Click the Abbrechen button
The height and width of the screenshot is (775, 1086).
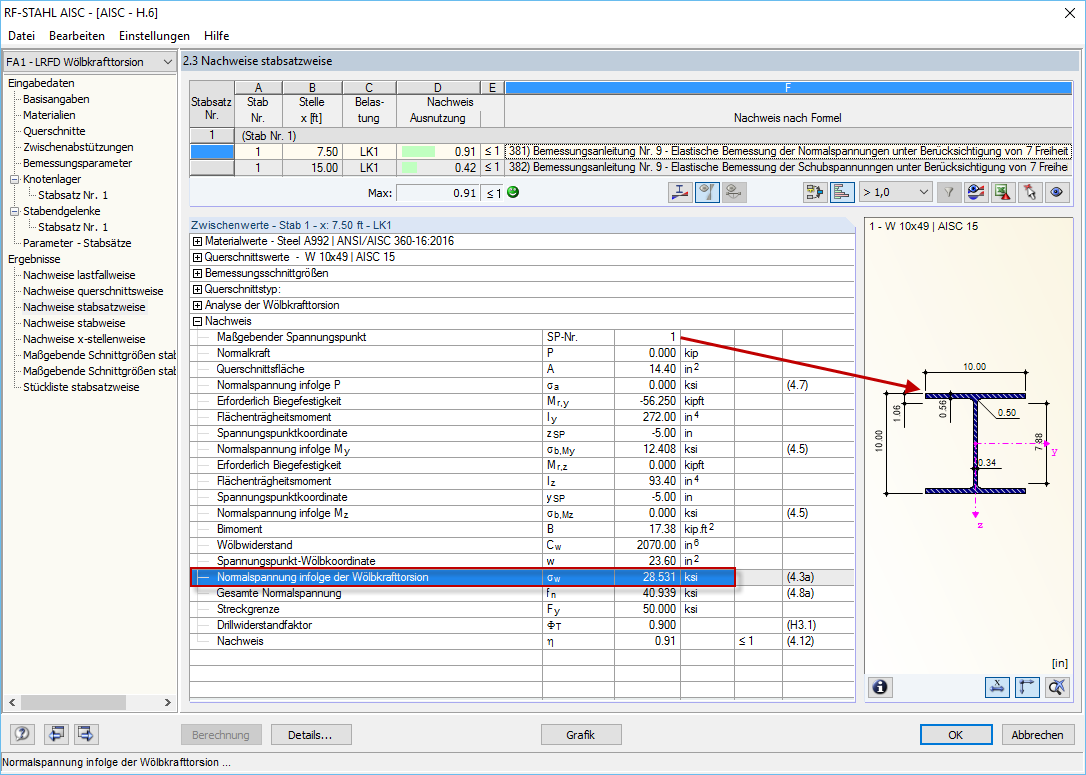pyautogui.click(x=1037, y=735)
